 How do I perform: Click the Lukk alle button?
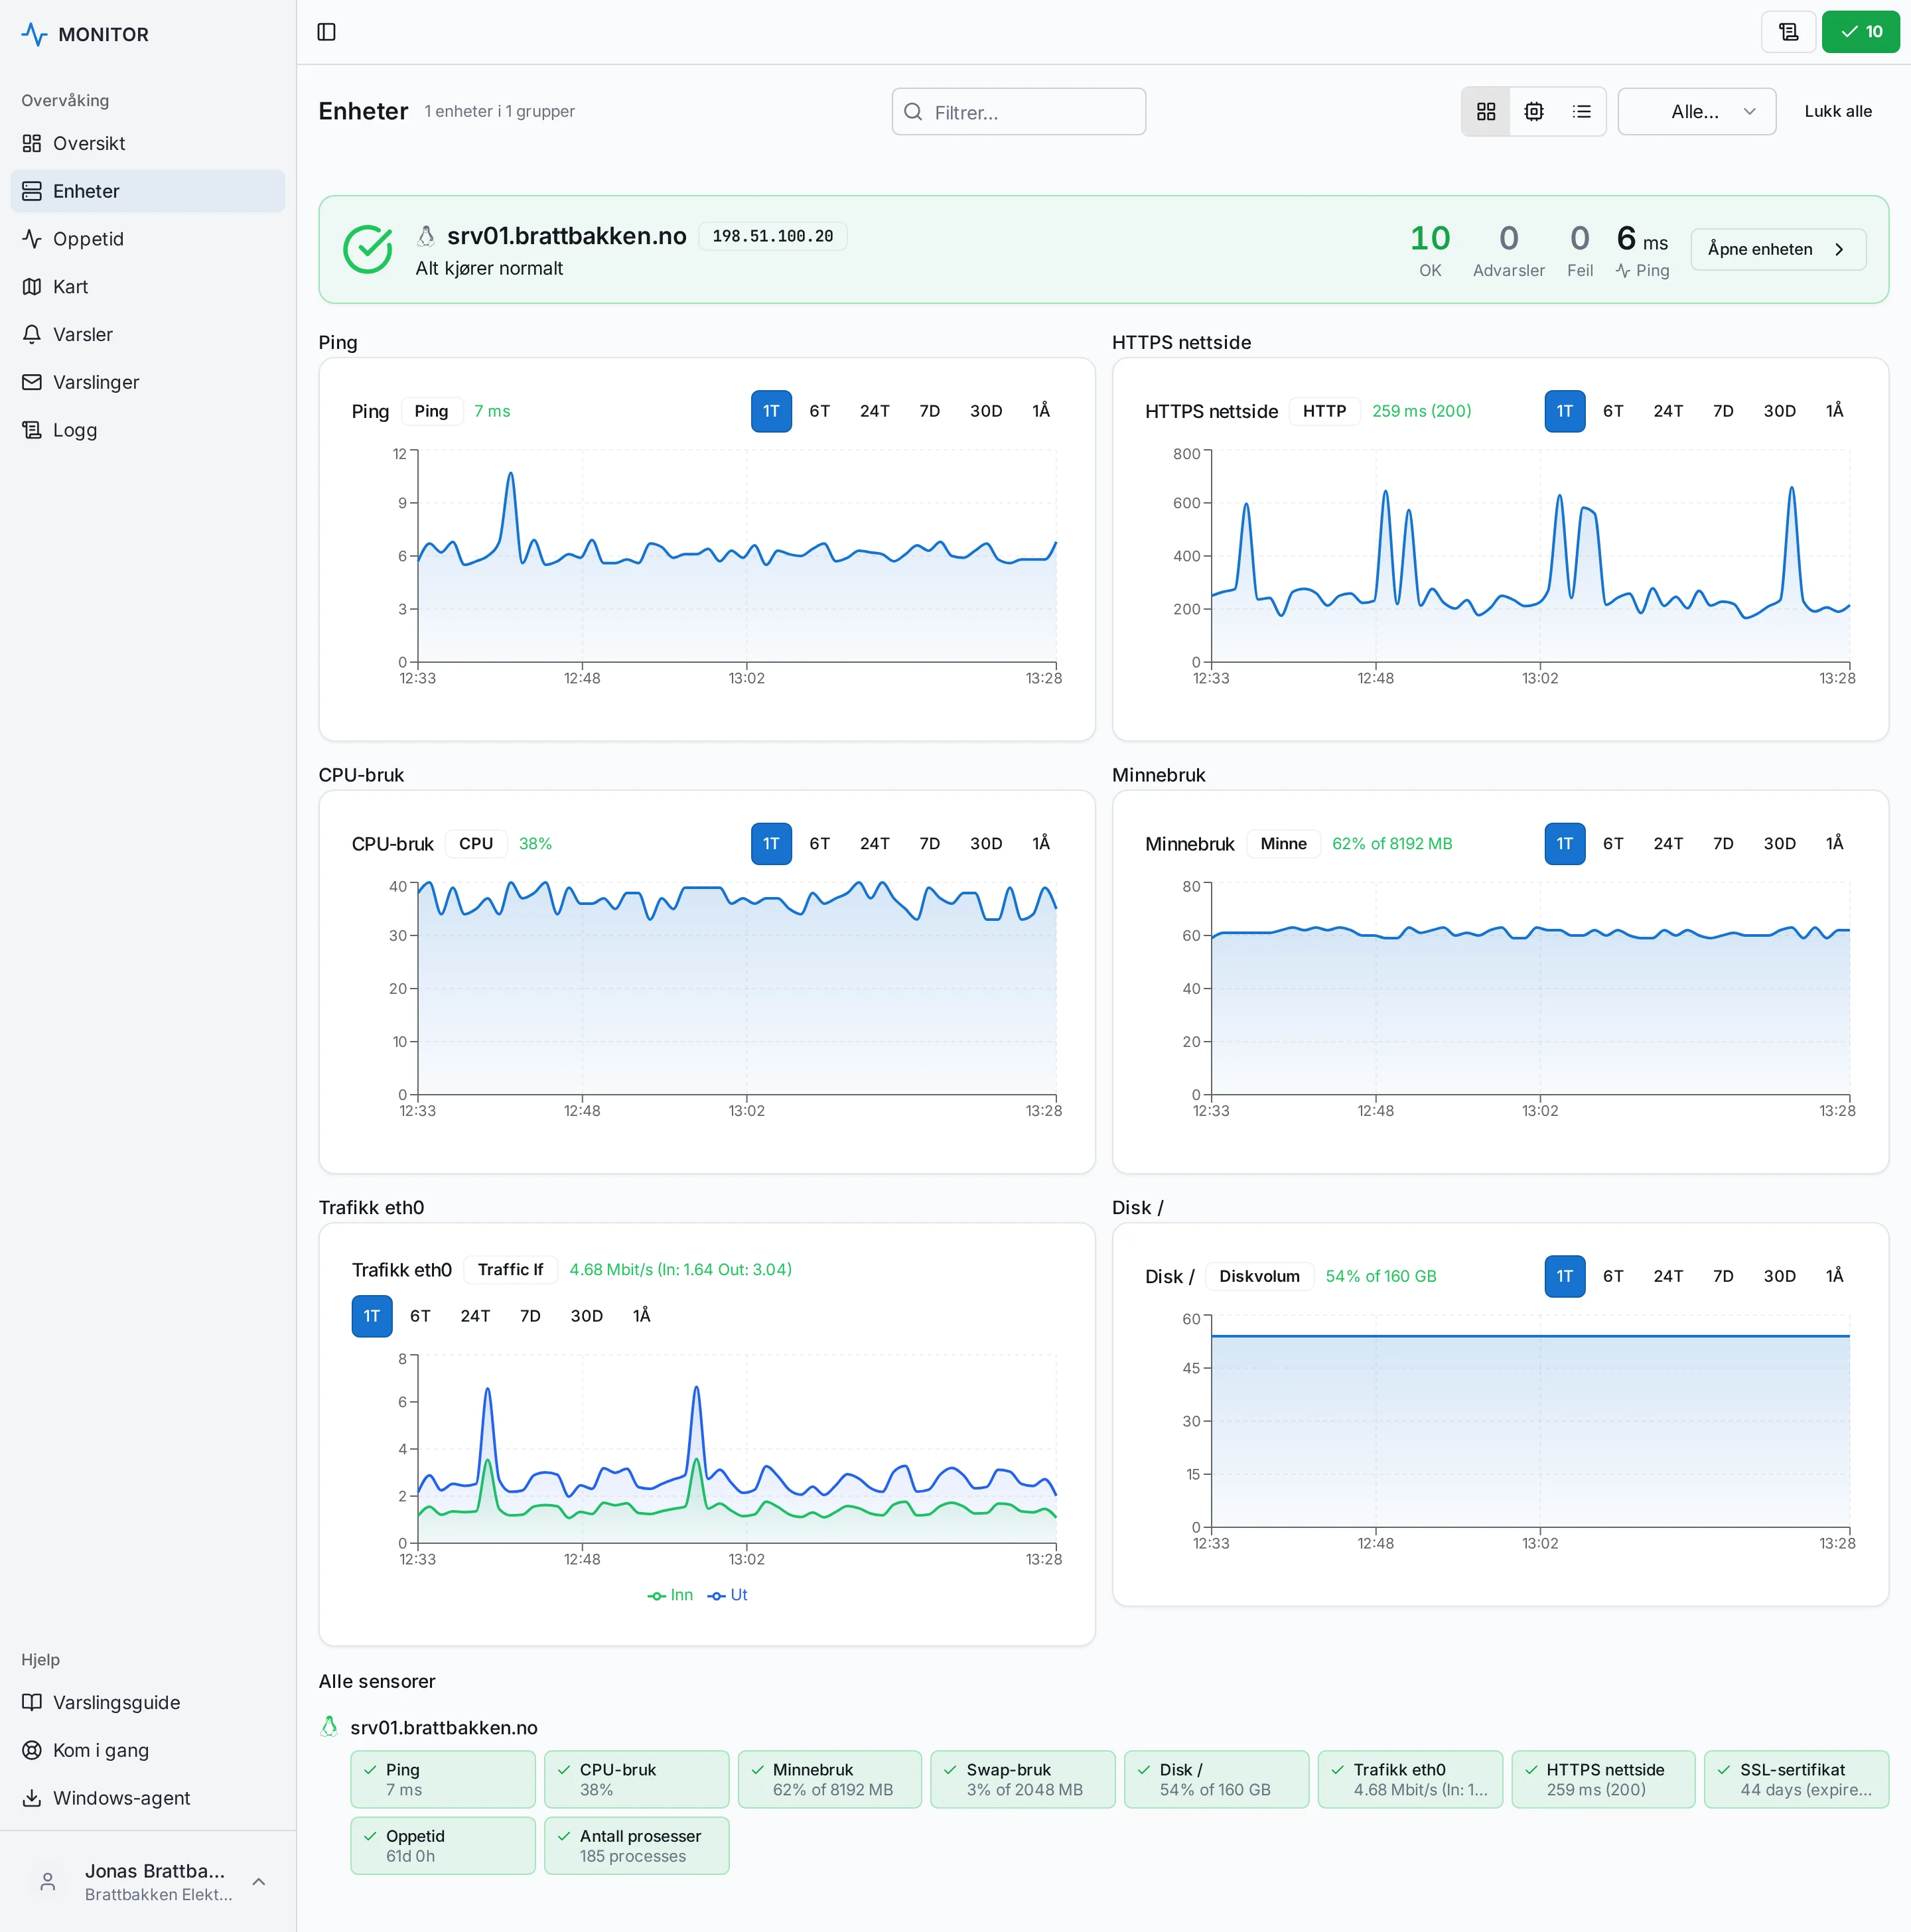coord(1837,111)
